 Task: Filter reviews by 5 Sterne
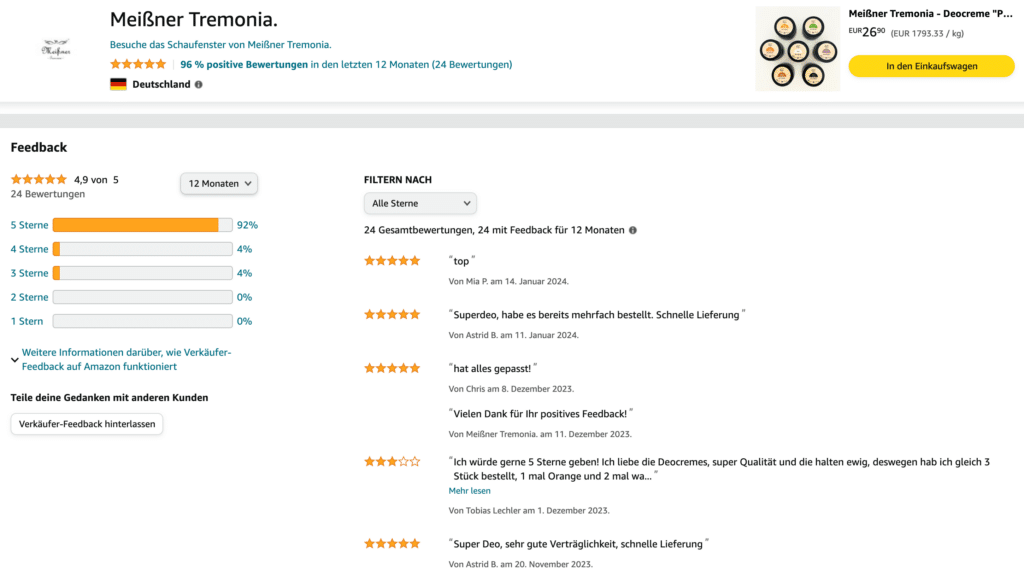tap(29, 225)
